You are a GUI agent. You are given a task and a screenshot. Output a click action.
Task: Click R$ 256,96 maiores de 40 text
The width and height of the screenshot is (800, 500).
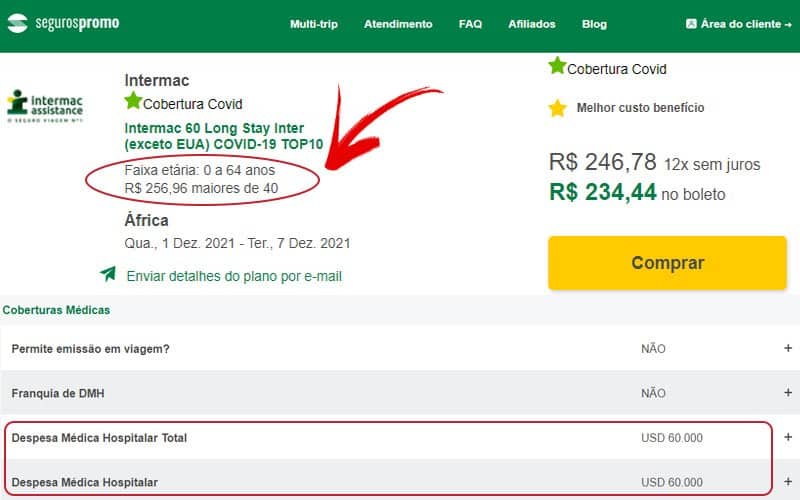201,188
